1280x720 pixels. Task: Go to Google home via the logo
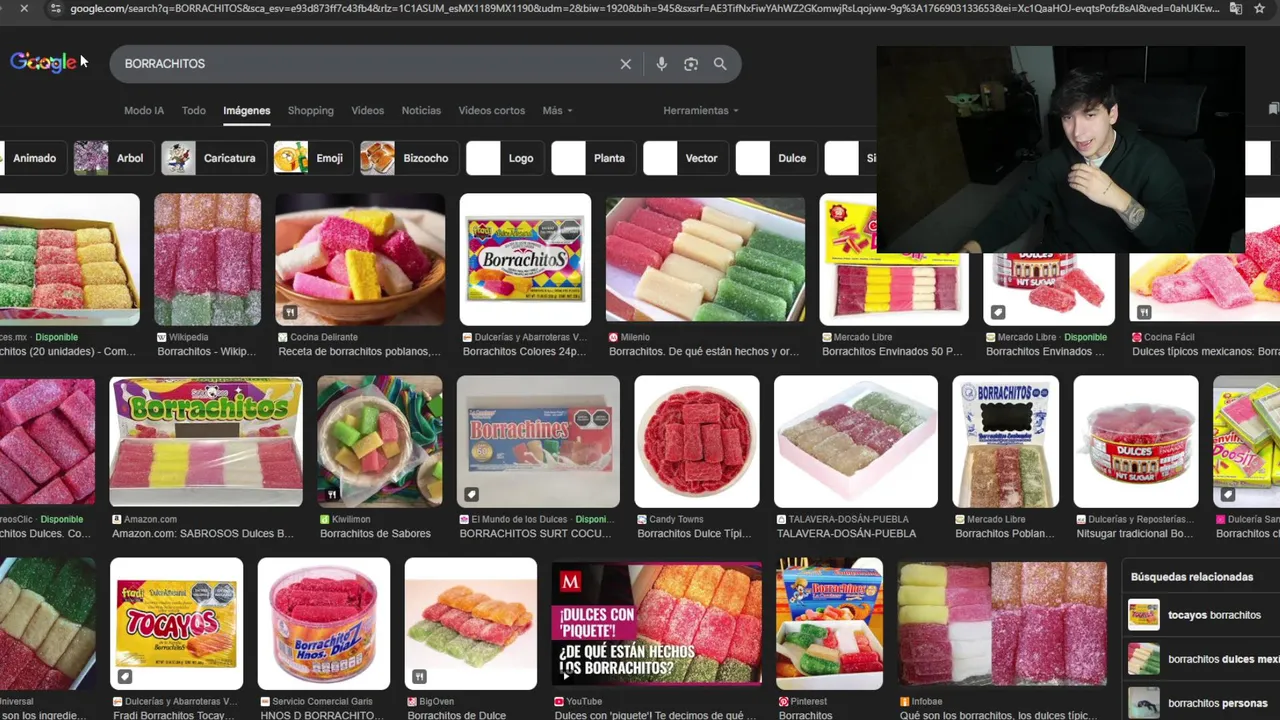tap(43, 62)
